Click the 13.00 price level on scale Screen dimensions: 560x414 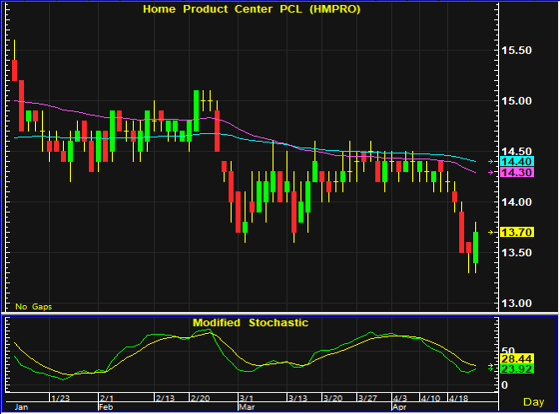tap(516, 303)
